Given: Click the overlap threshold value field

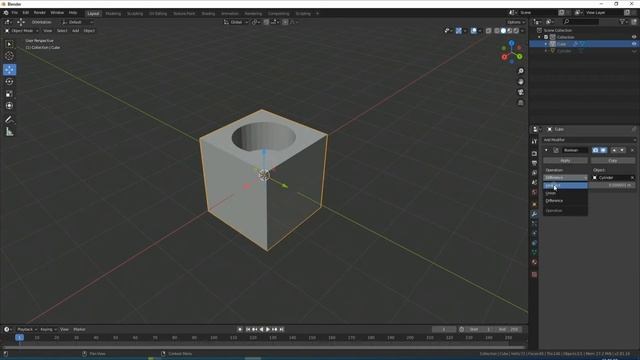Looking at the screenshot, I should coord(612,185).
